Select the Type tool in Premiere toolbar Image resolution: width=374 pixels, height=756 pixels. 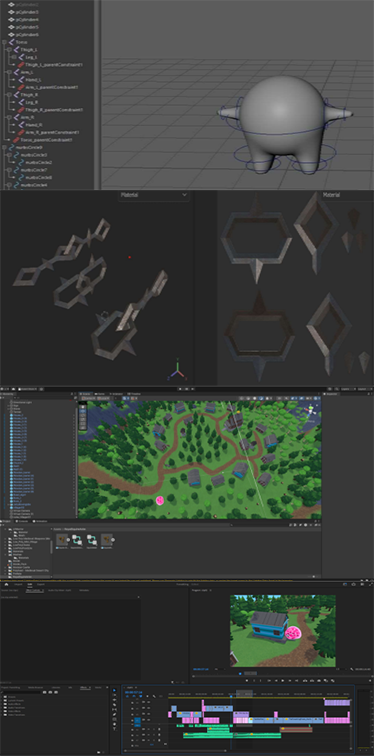click(114, 728)
